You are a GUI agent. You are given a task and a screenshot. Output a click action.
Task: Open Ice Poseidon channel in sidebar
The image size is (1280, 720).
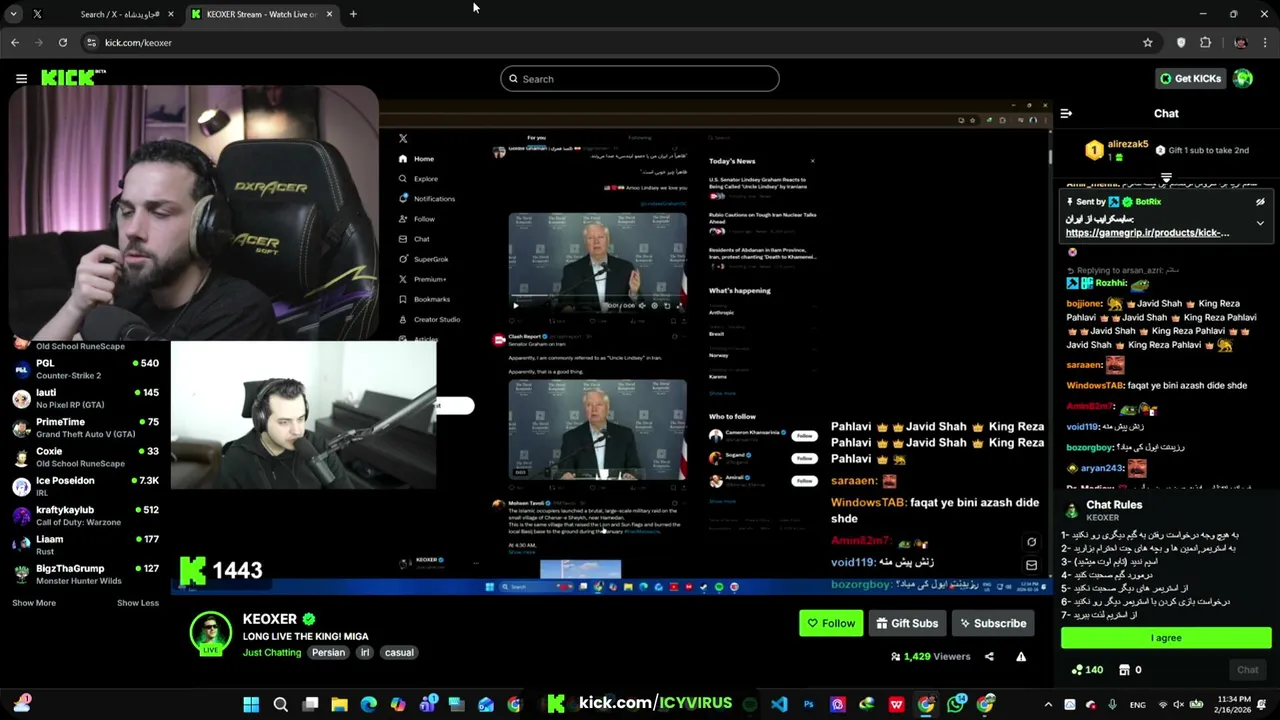tap(85, 486)
